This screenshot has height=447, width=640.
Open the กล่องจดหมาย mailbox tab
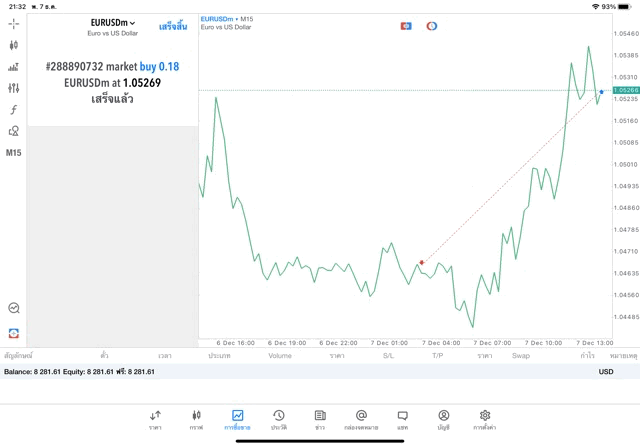(361, 420)
